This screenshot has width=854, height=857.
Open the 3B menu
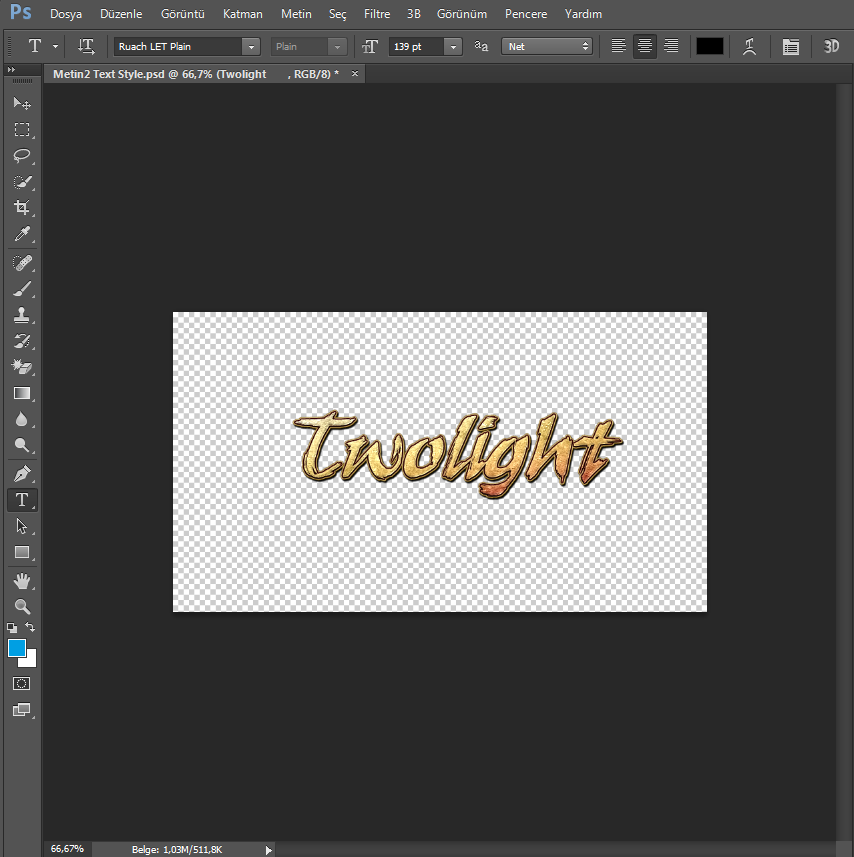(x=414, y=14)
